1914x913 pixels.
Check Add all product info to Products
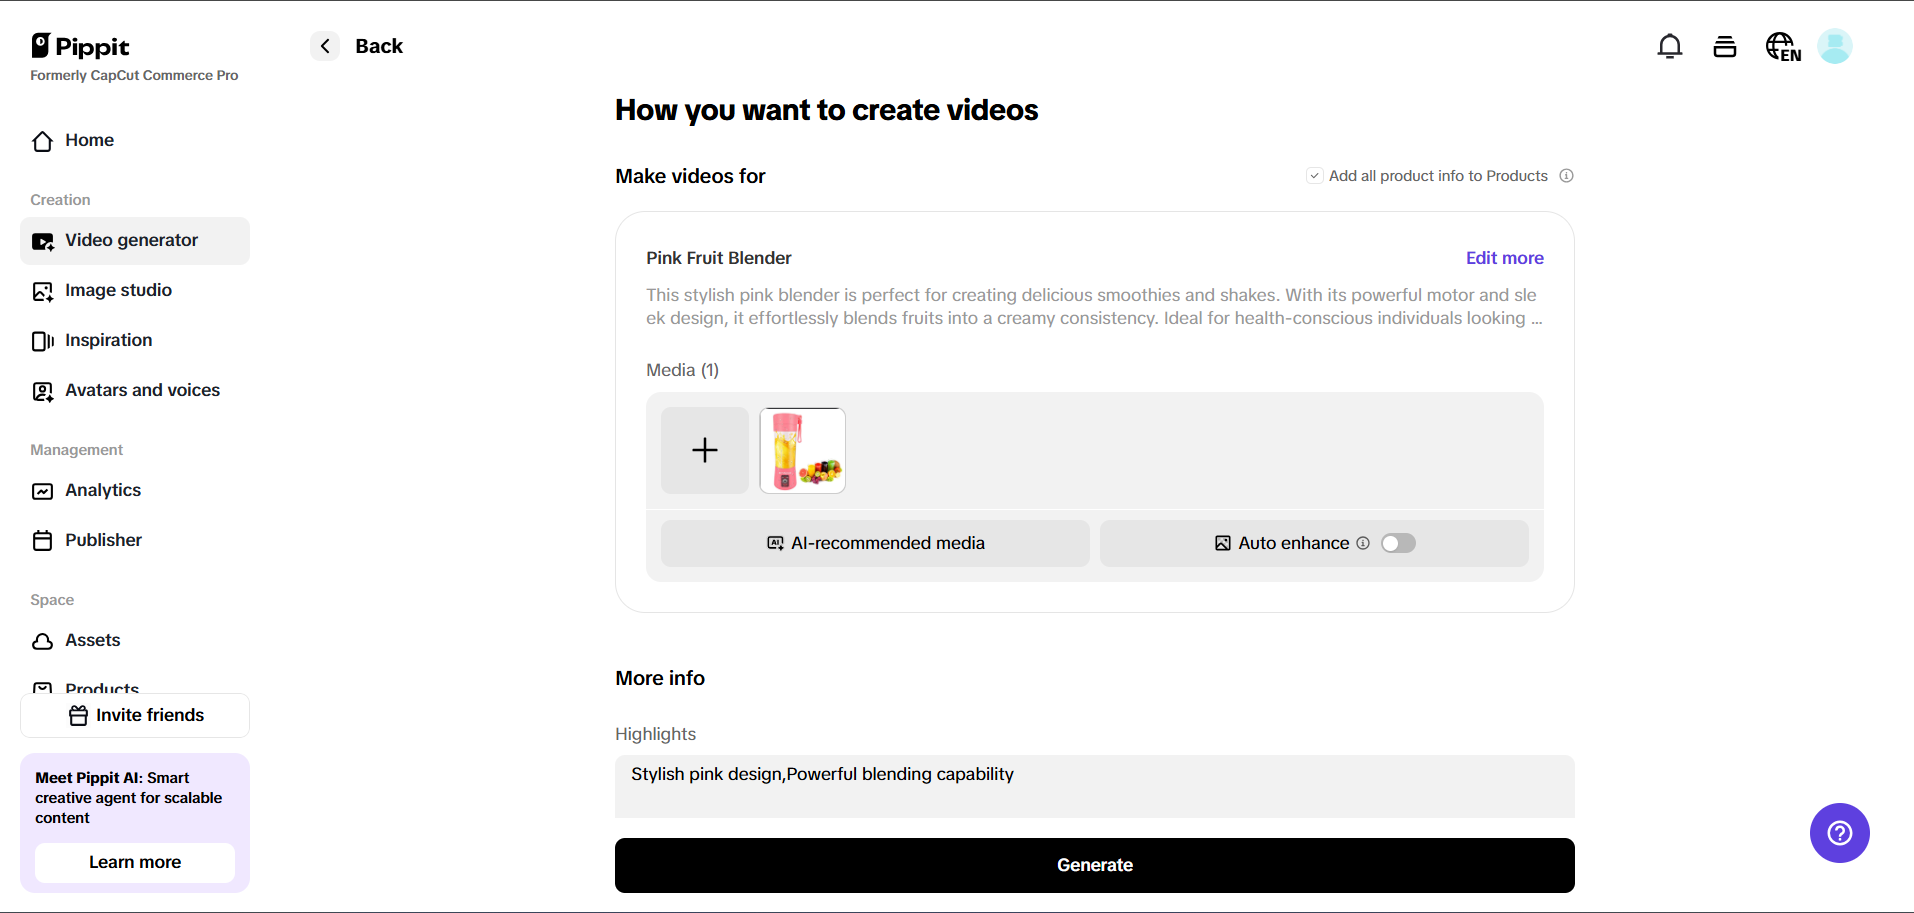coord(1315,176)
